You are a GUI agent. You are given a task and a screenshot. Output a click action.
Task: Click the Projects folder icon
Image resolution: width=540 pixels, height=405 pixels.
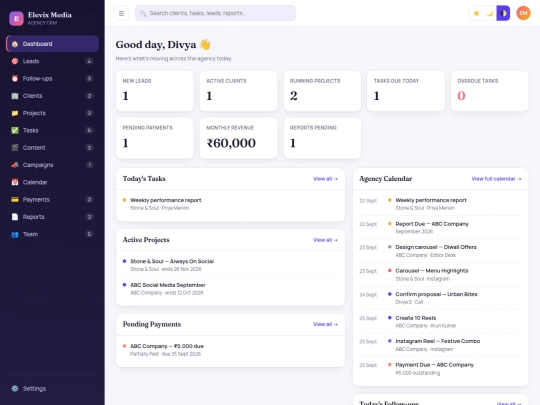tap(15, 113)
